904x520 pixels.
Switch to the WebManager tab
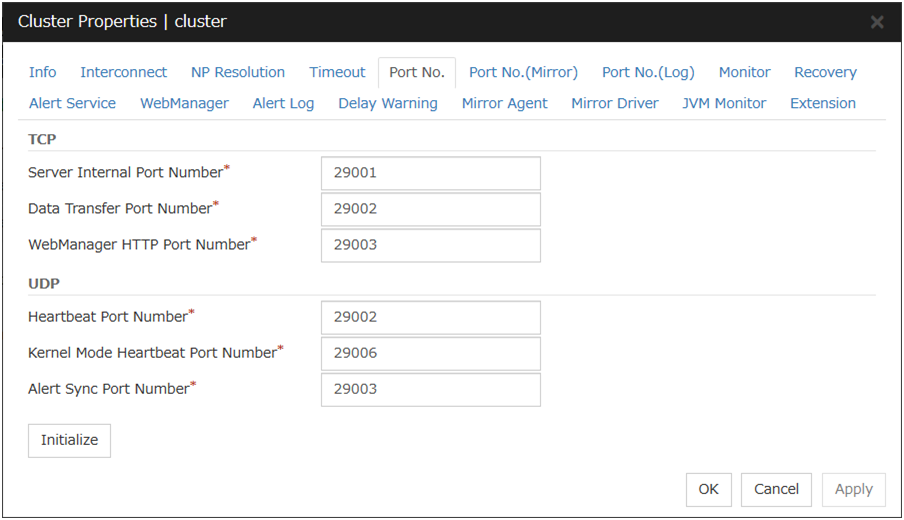coord(184,103)
